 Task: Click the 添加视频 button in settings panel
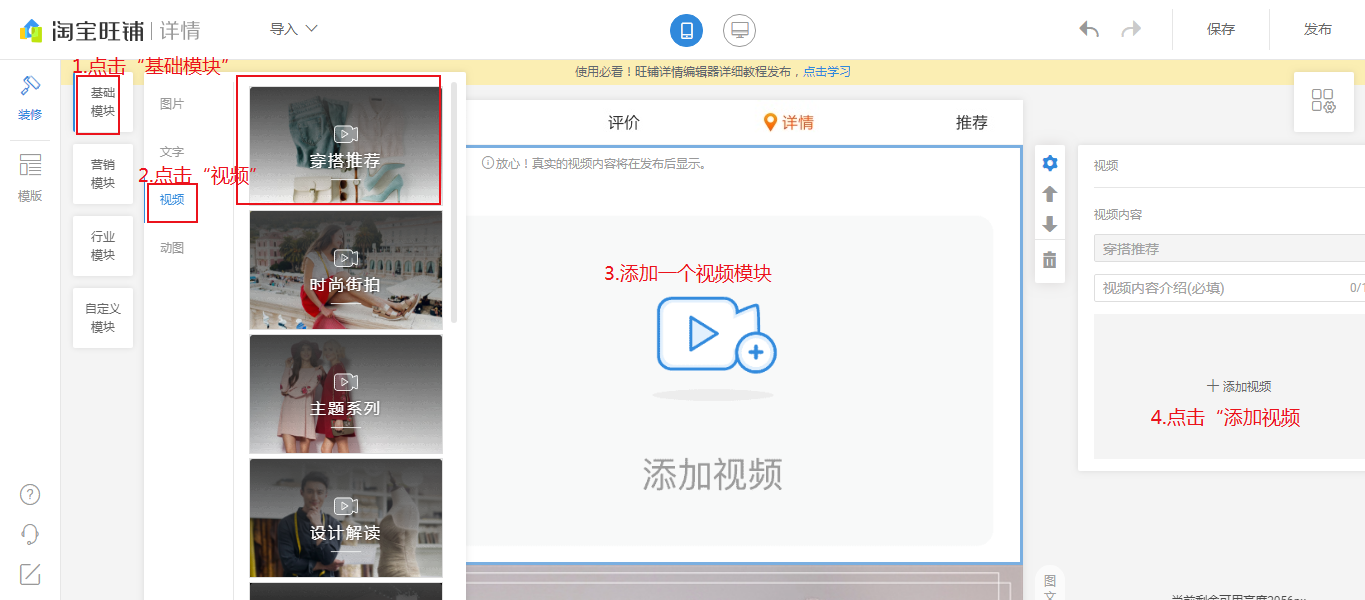(1238, 386)
